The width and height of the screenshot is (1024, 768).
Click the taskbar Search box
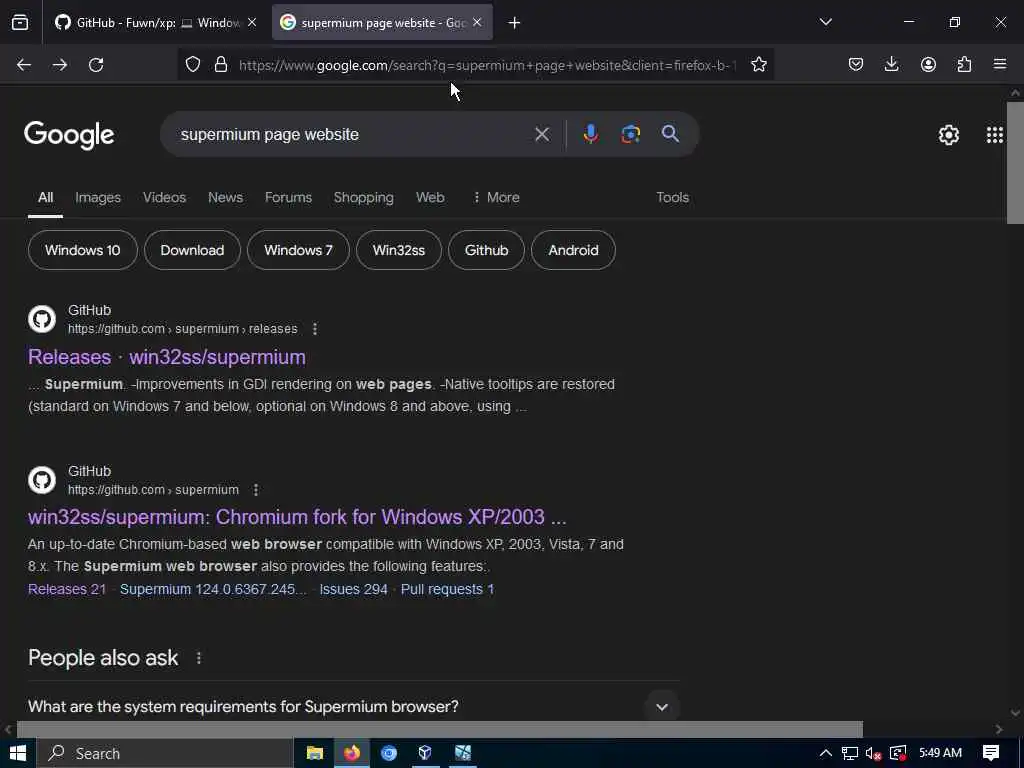click(x=165, y=754)
